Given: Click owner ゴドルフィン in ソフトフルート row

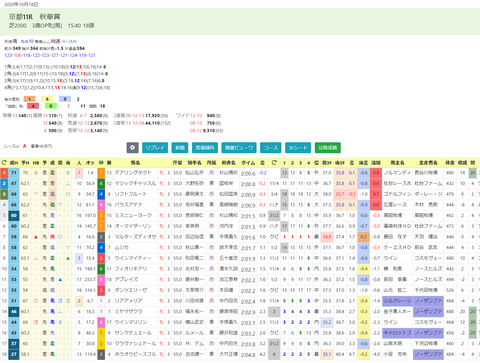Looking at the screenshot, I should point(398,194).
